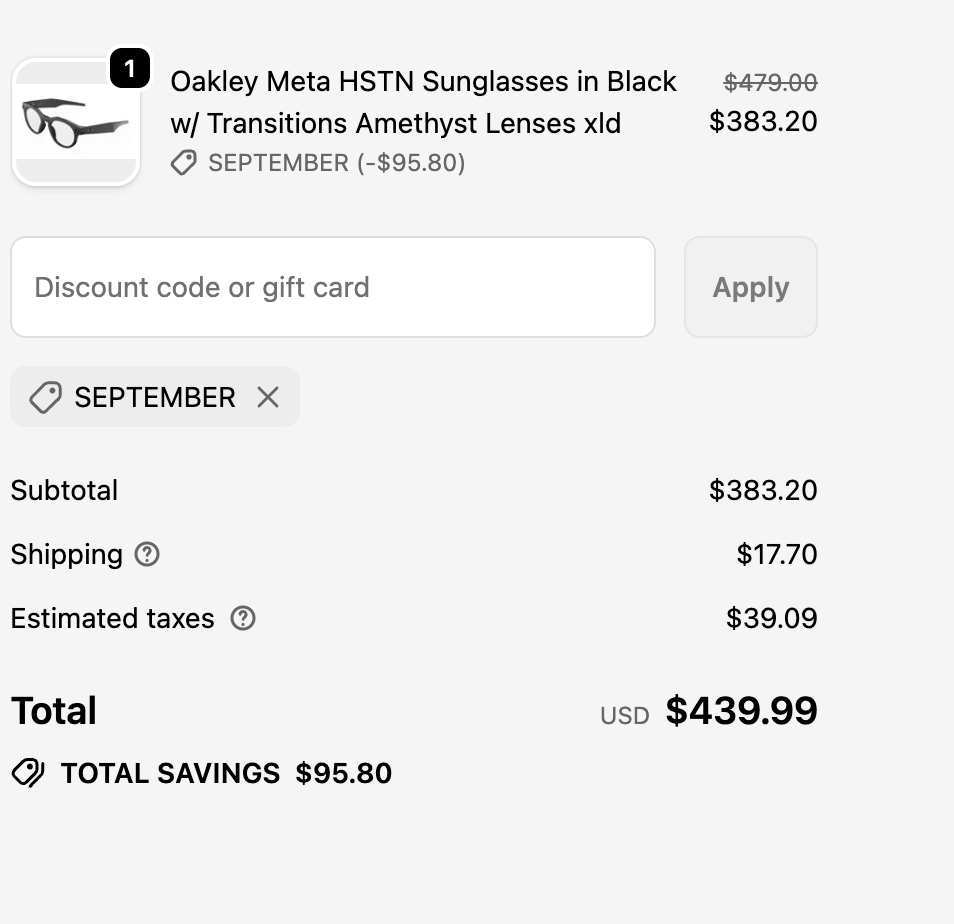This screenshot has height=924, width=954.
Task: Click the Estimated taxes help icon
Action: (x=243, y=618)
